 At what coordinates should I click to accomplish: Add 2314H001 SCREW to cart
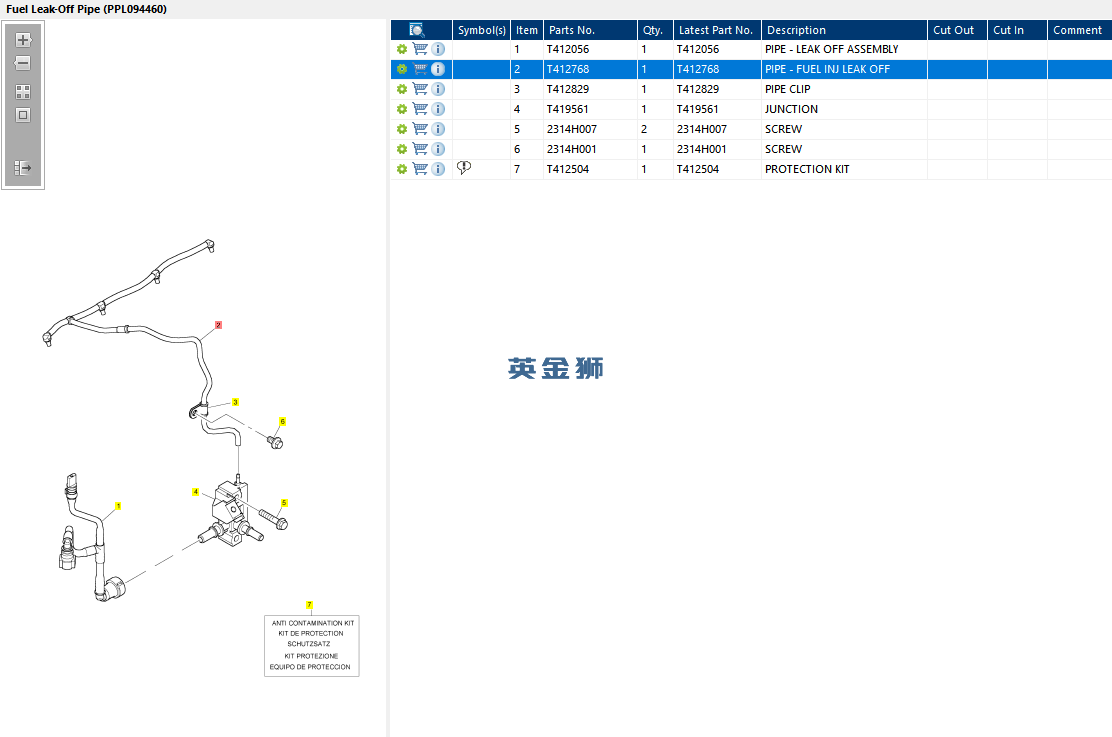coord(420,149)
